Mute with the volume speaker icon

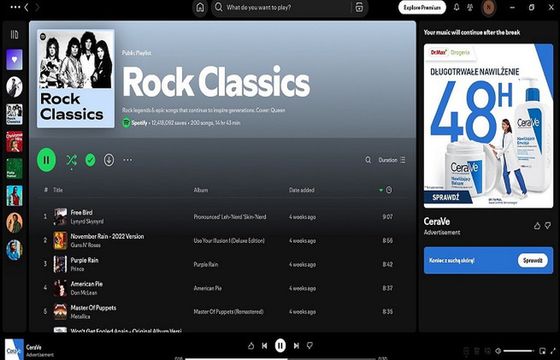pyautogui.click(x=498, y=351)
